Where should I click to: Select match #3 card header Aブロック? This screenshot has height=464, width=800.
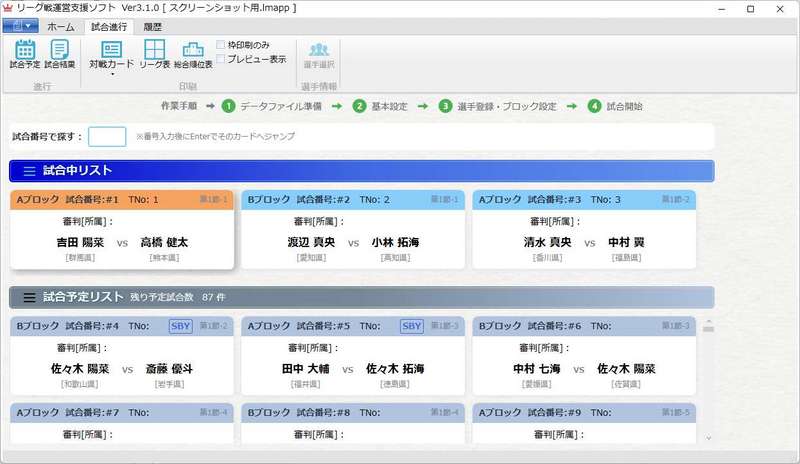[584, 200]
